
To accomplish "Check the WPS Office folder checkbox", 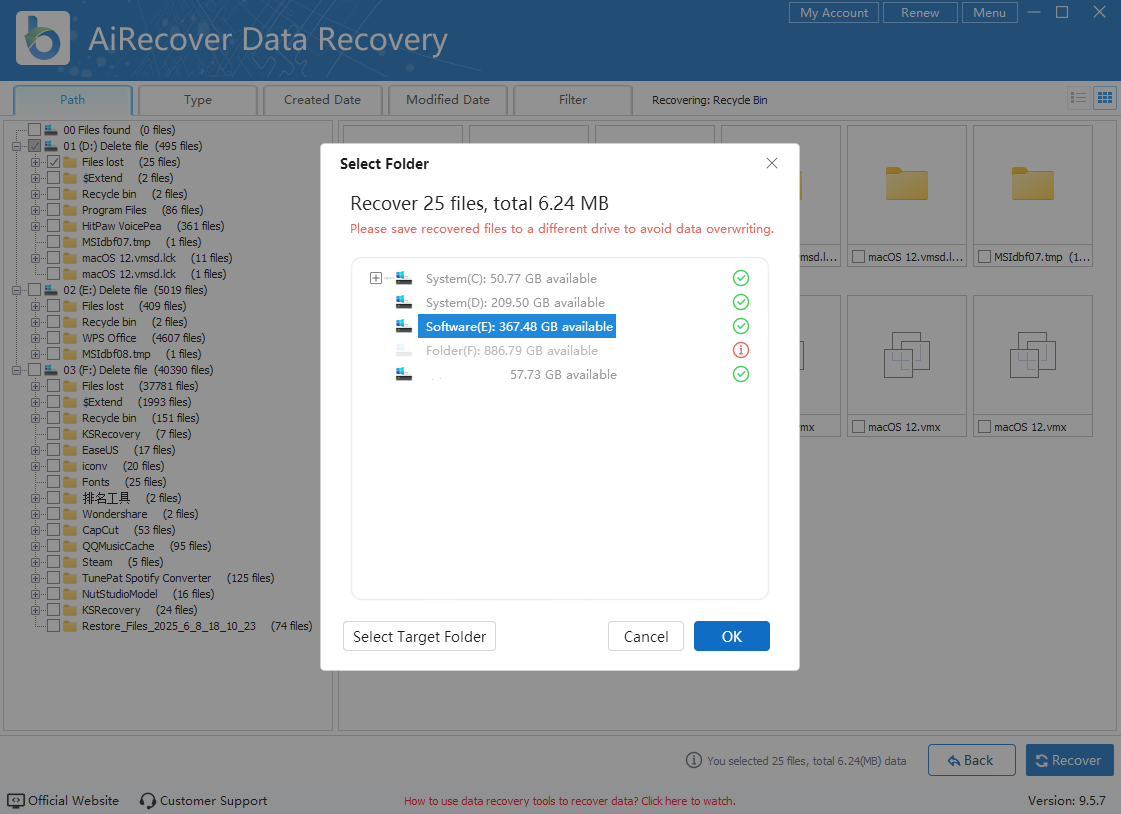I will pyautogui.click(x=53, y=338).
